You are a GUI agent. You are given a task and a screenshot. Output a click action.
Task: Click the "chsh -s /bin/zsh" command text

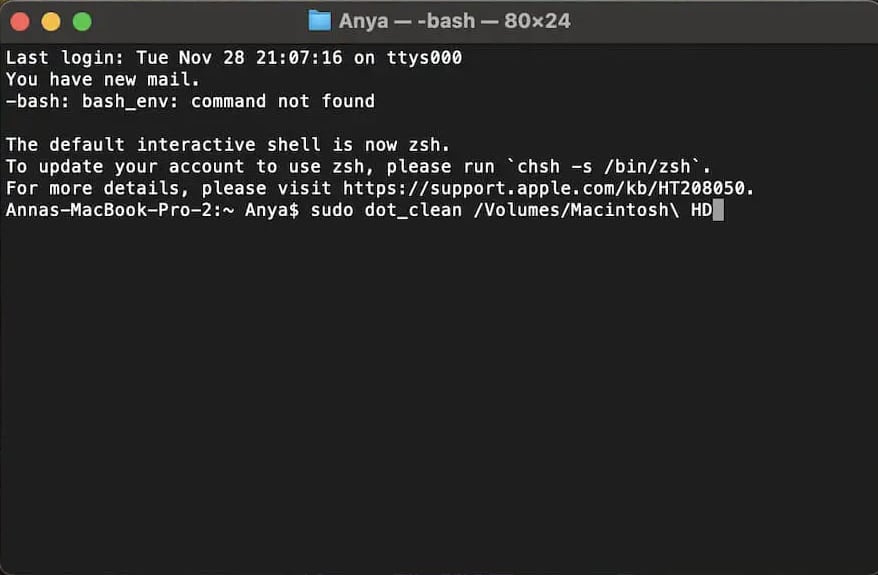(603, 166)
